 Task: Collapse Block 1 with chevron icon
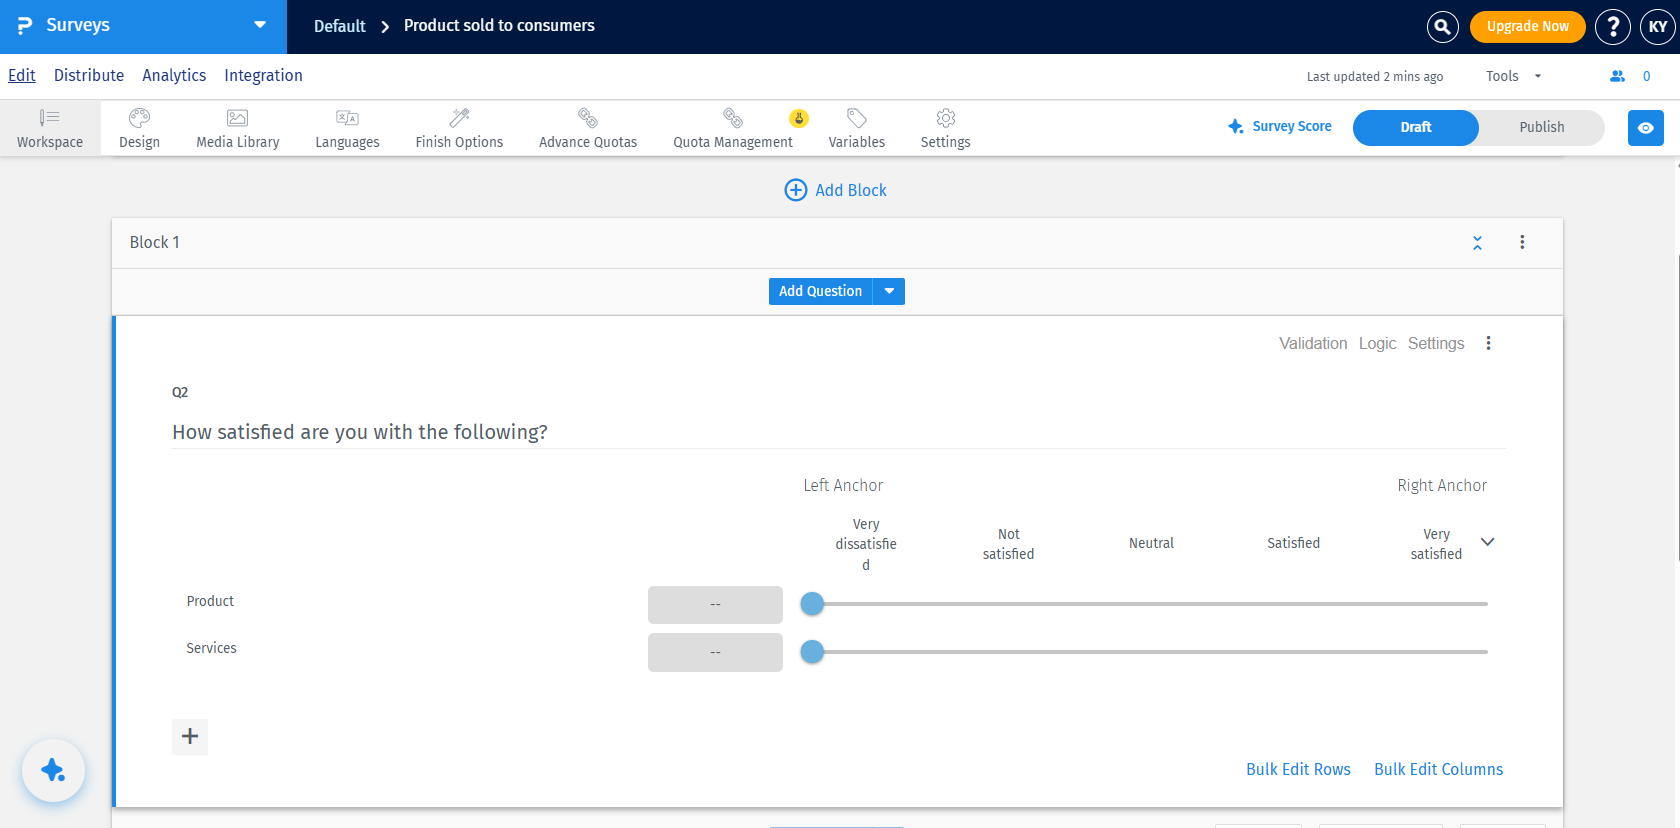click(x=1477, y=243)
